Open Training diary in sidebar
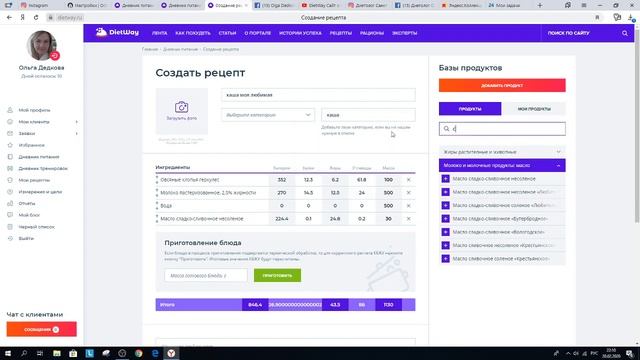 43,168
